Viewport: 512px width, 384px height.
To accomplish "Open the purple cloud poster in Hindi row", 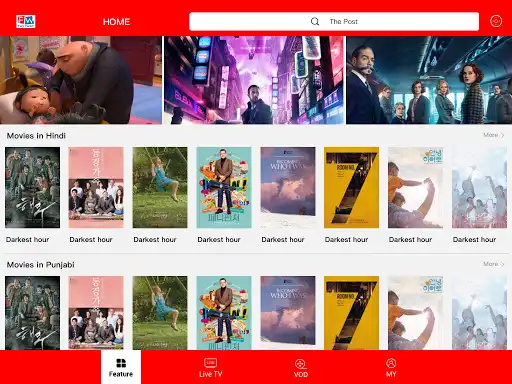I will 288,188.
